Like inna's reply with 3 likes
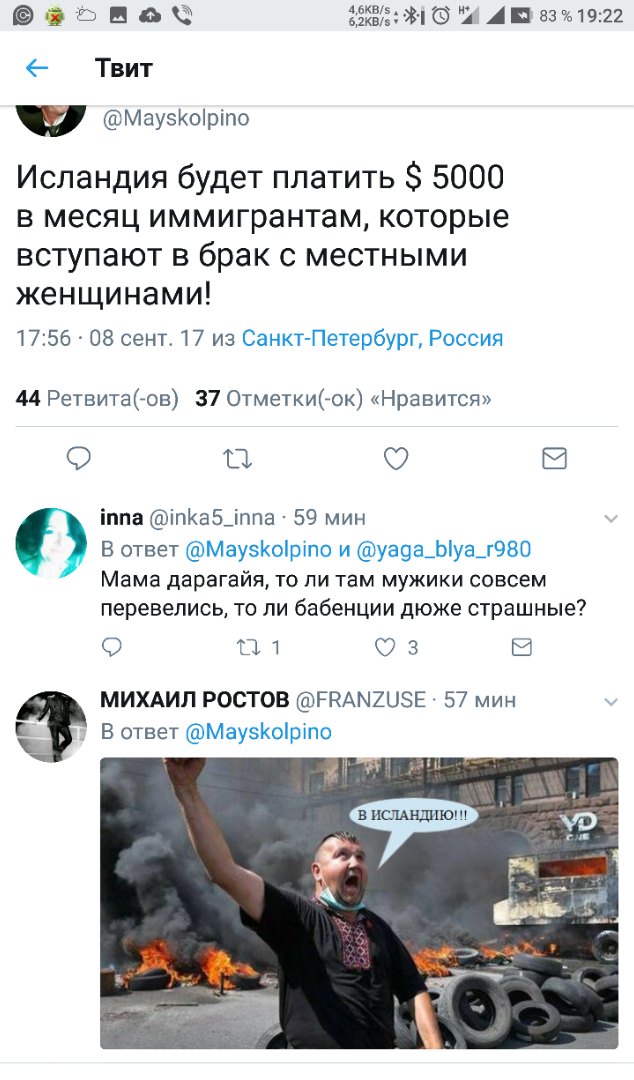 [396, 647]
